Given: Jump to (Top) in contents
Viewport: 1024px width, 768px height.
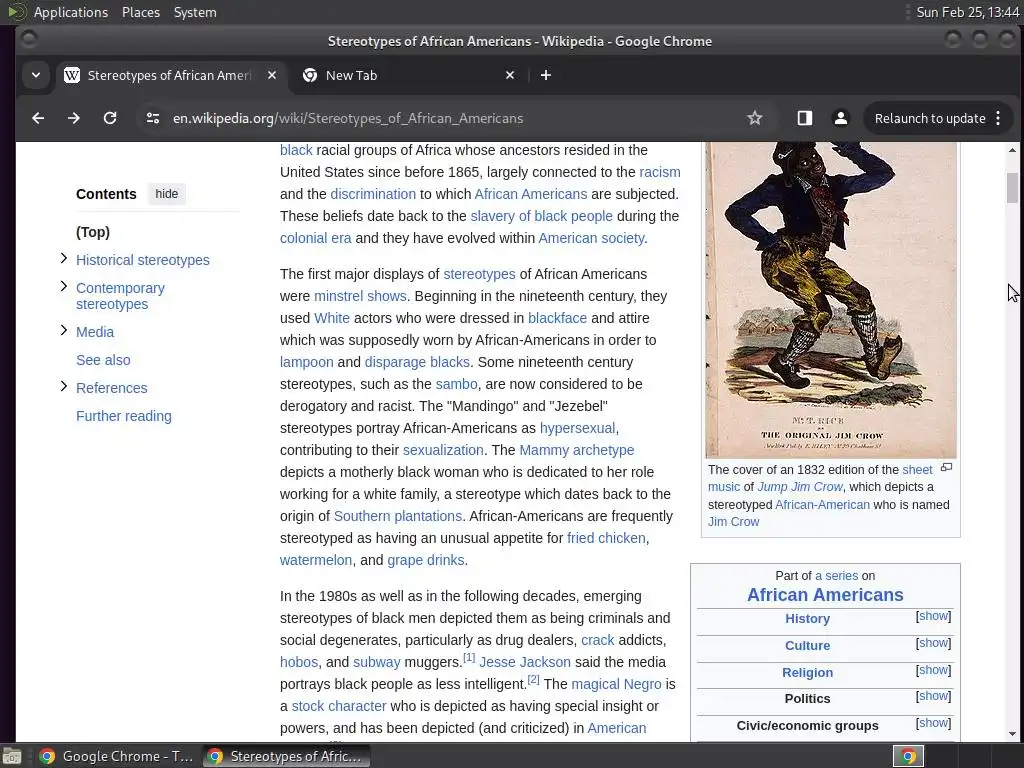Looking at the screenshot, I should pos(93,232).
